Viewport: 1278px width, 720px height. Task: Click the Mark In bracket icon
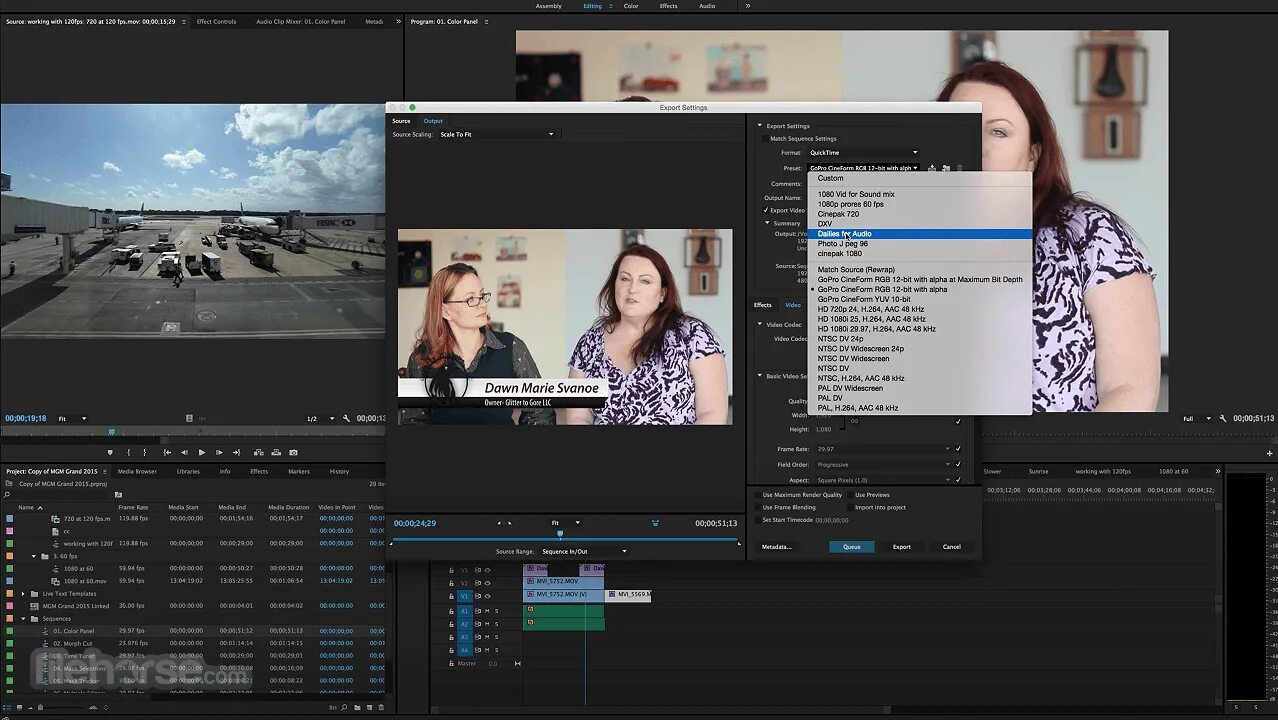[128, 452]
